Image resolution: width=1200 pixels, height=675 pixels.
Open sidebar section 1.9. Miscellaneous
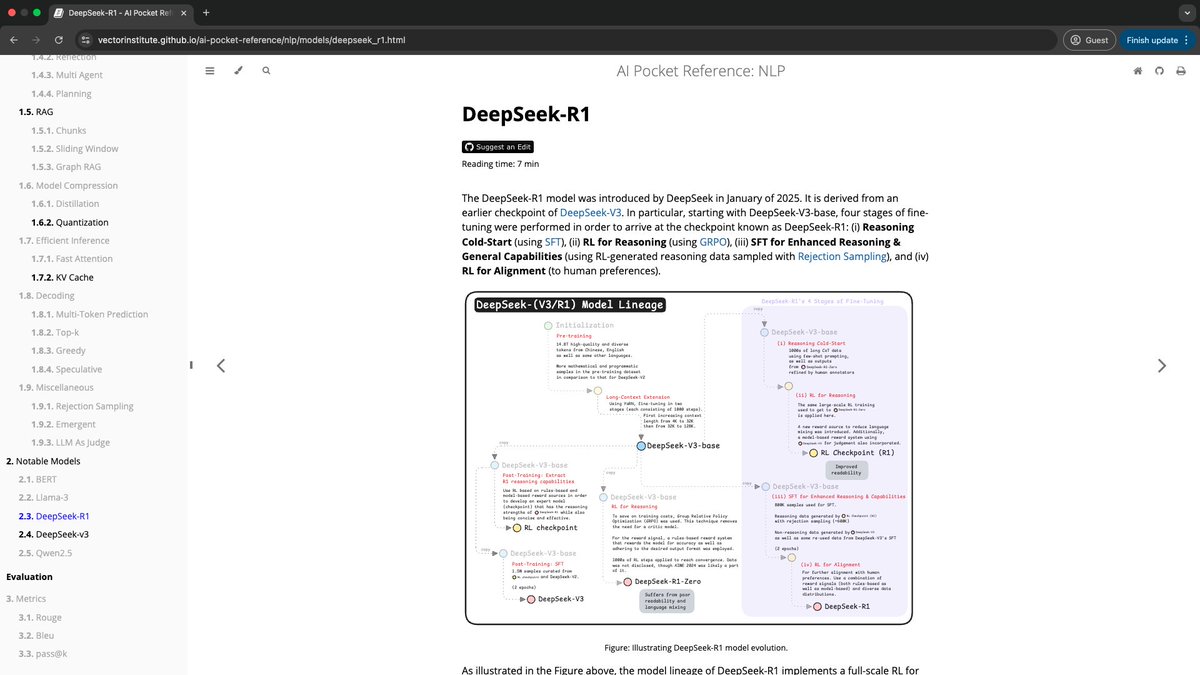pos(56,387)
